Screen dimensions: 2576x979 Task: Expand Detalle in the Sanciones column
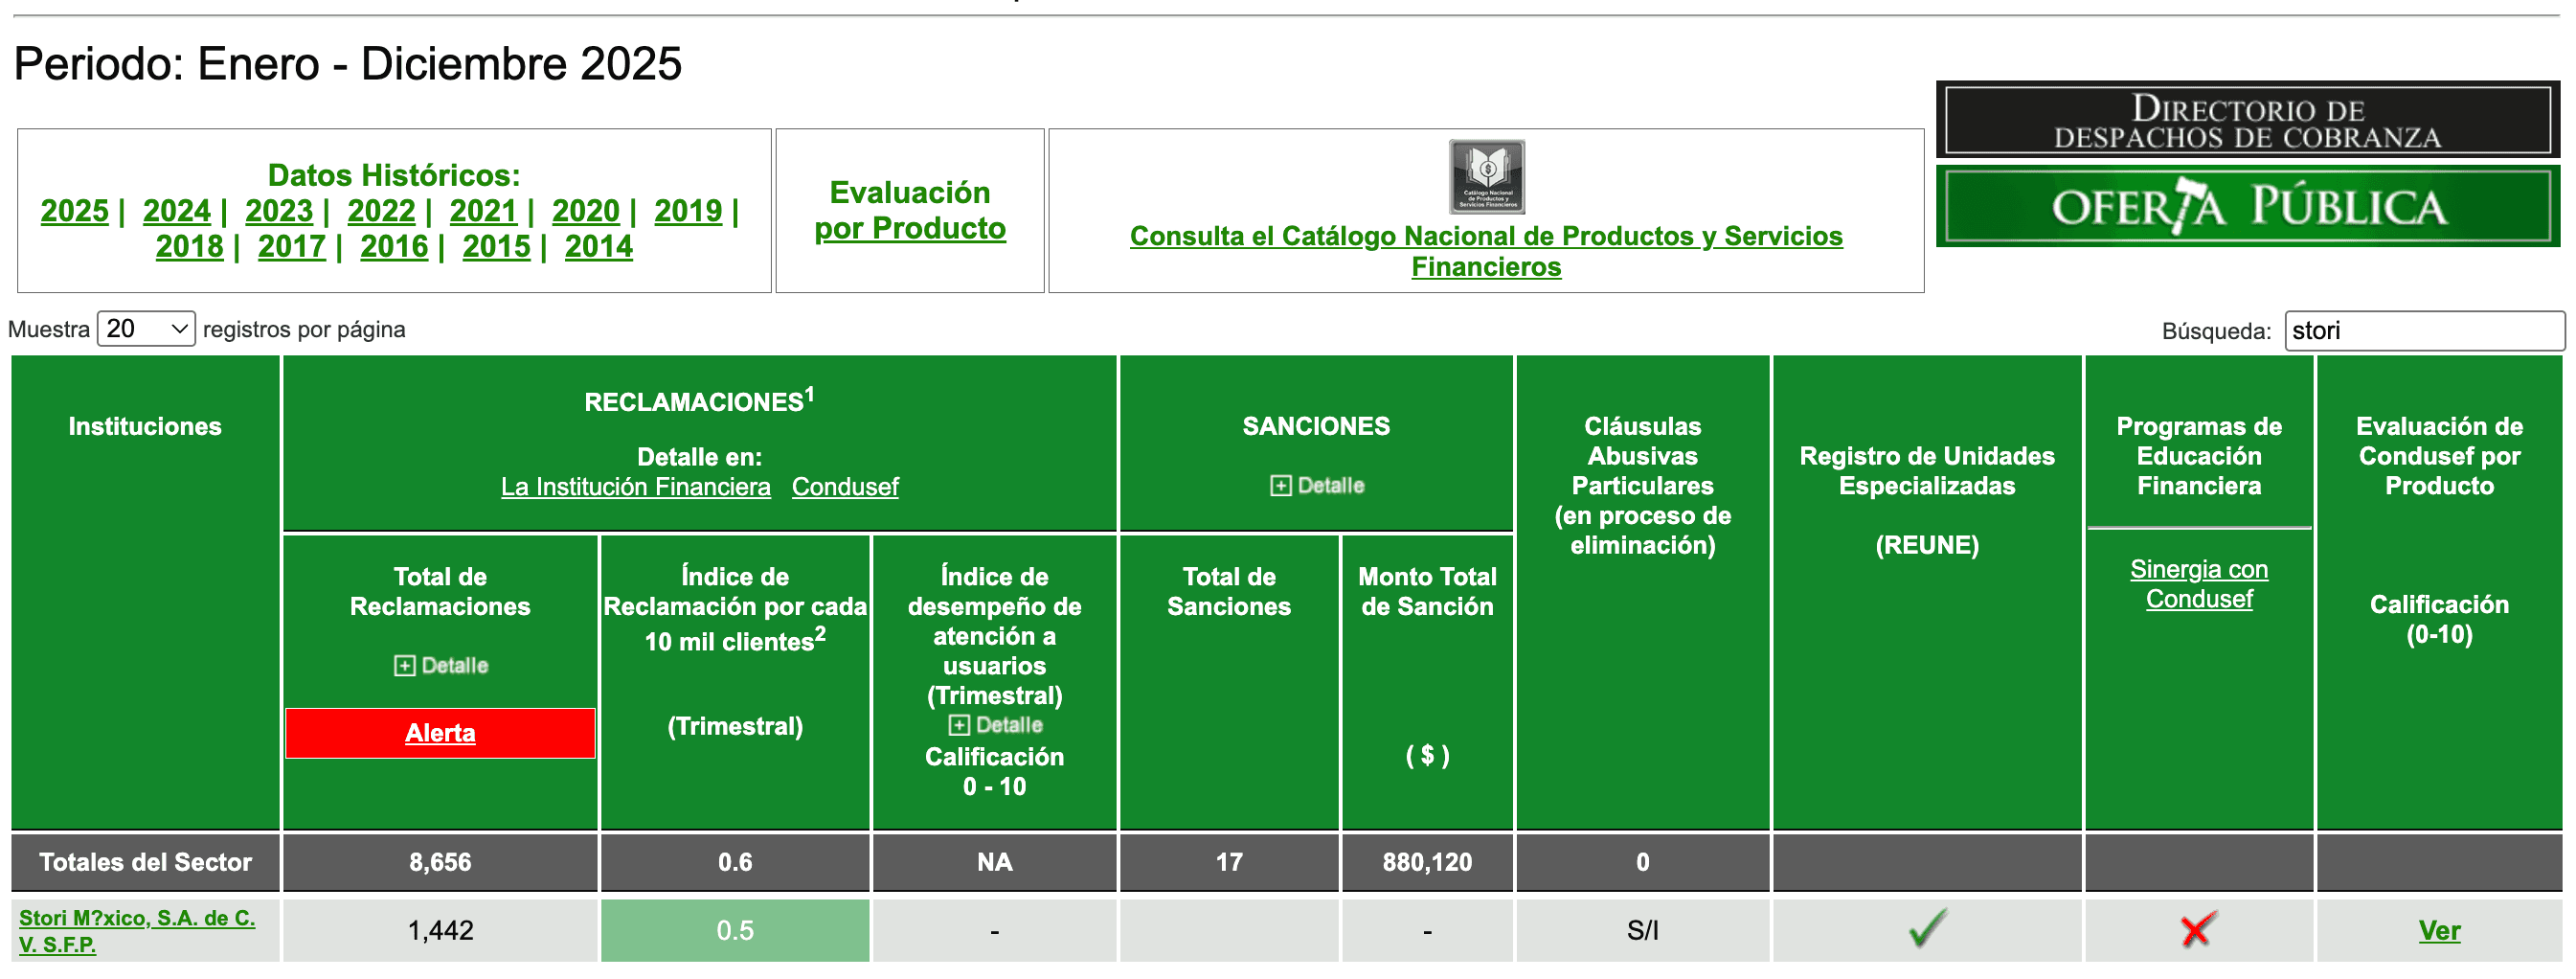click(1316, 486)
